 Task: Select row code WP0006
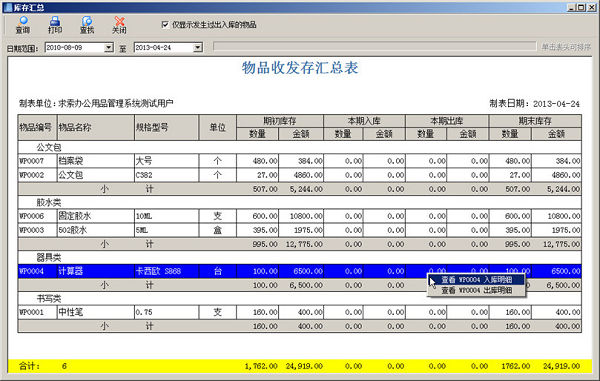[37, 216]
